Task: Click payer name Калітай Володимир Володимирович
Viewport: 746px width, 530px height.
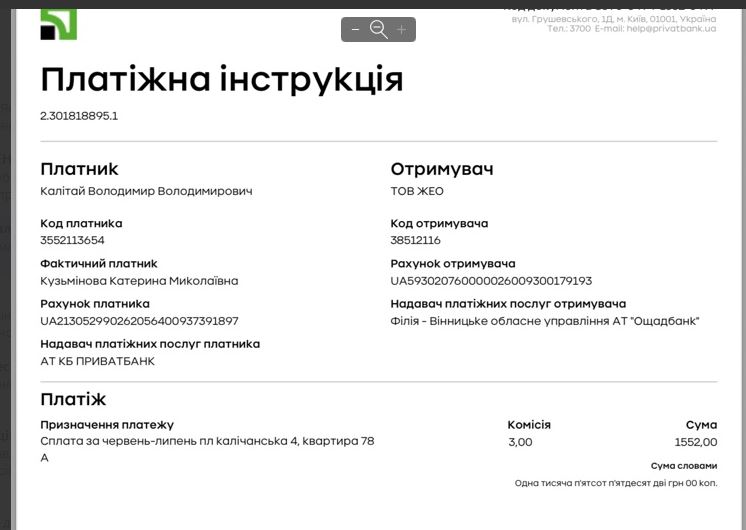Action: pos(146,191)
